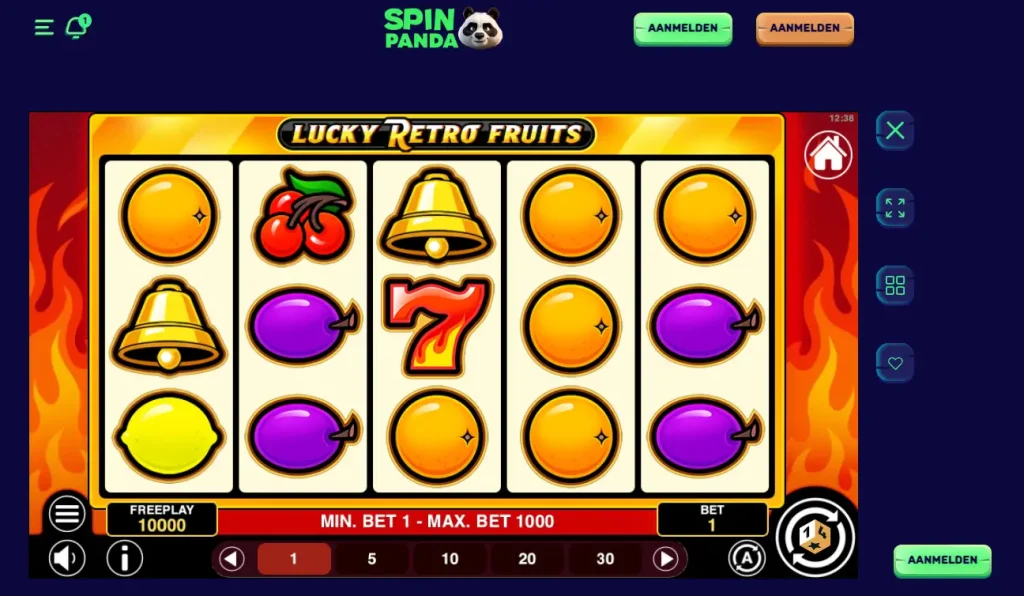This screenshot has width=1024, height=596.
Task: Add game to favorites heart
Action: (x=895, y=363)
